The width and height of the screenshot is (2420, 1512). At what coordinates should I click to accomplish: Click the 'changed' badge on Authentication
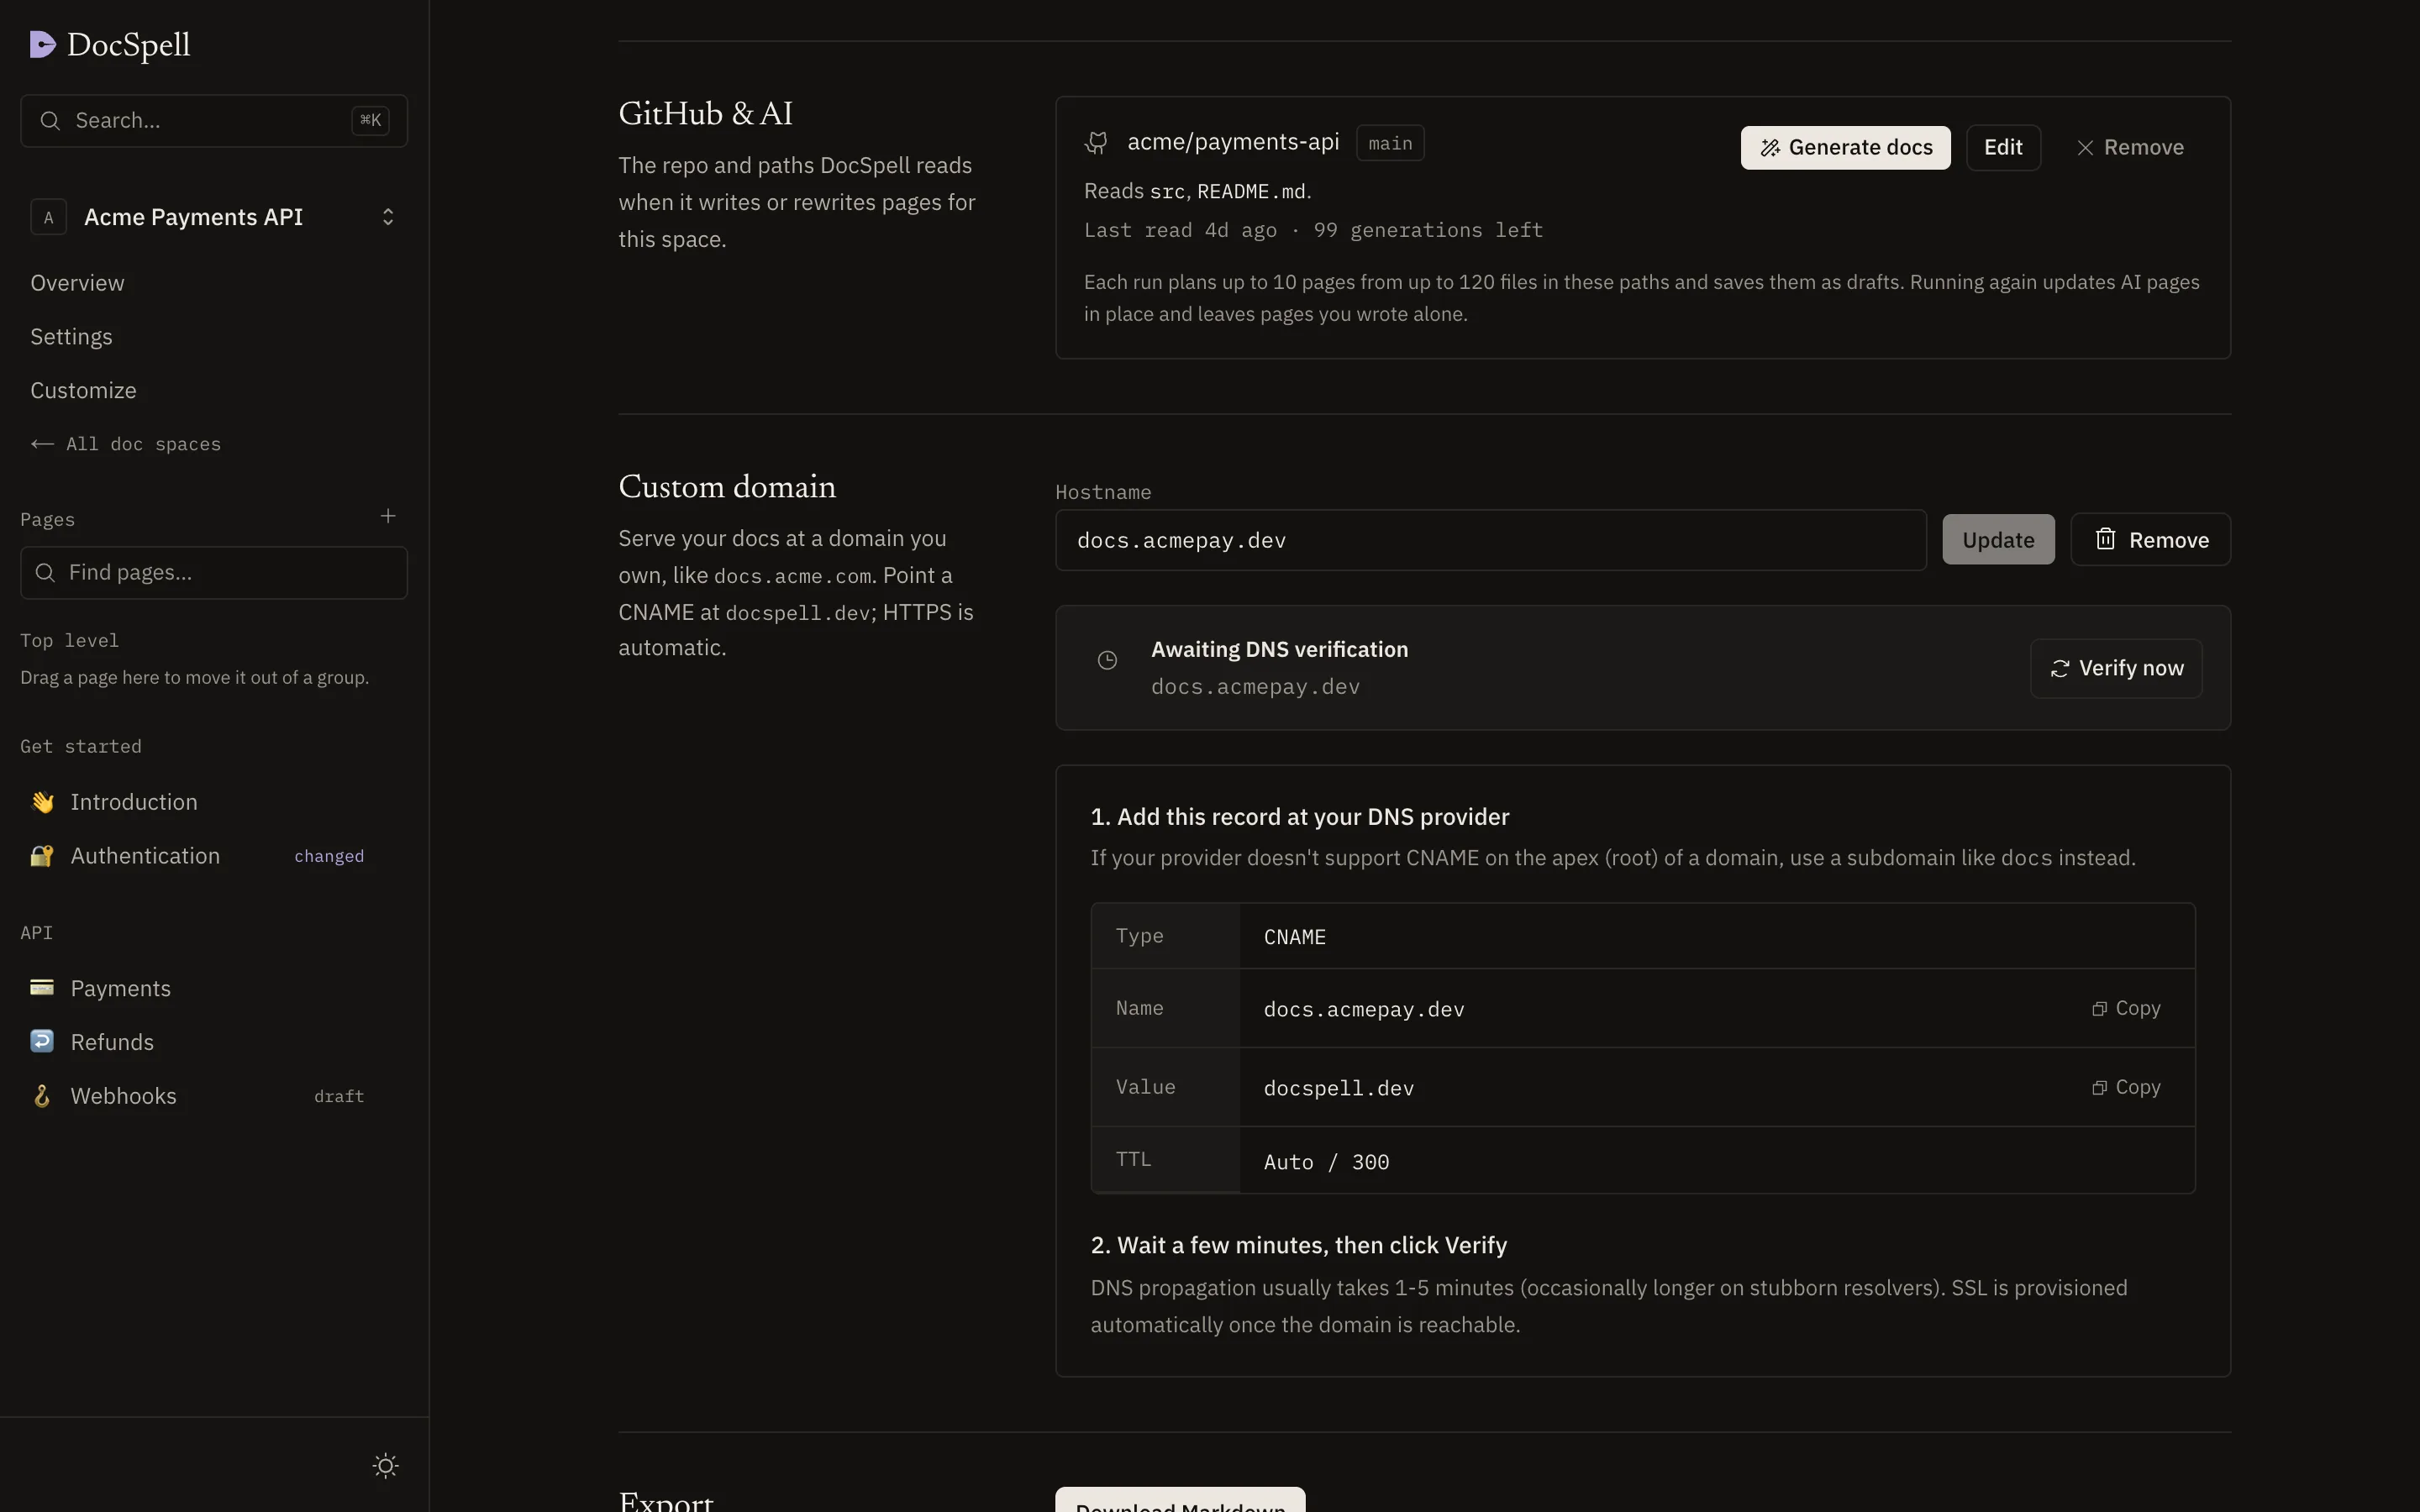pyautogui.click(x=329, y=856)
